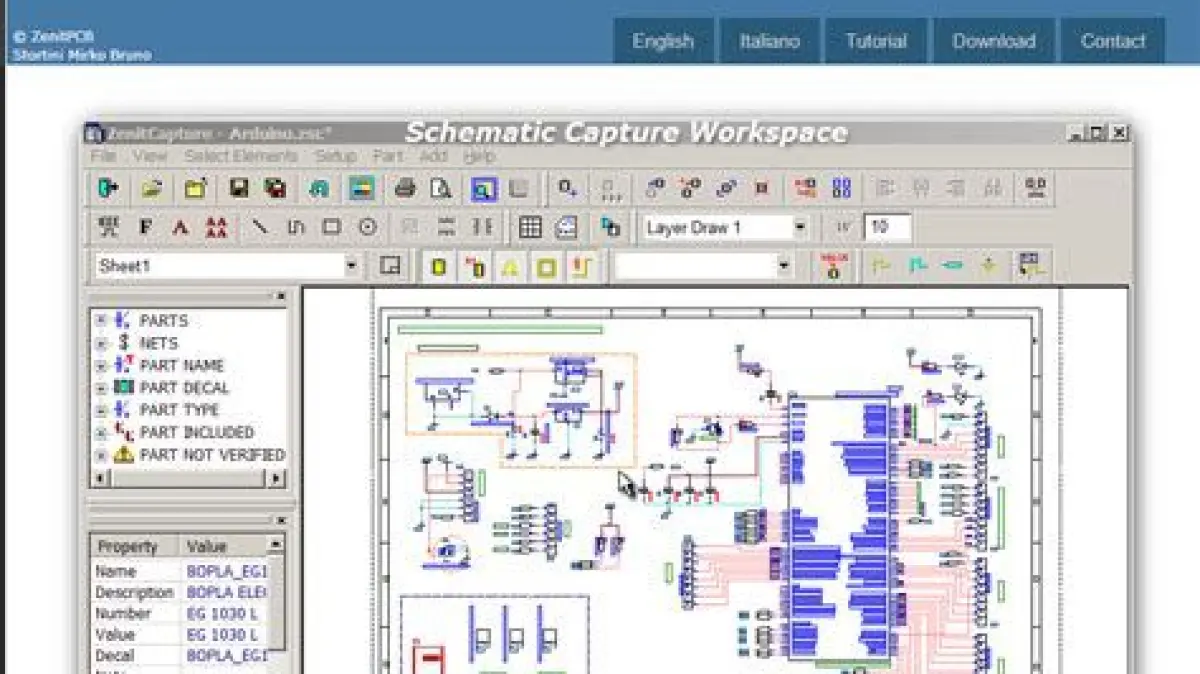Click the printer icon in toolbar
The image size is (1200, 674).
(404, 188)
